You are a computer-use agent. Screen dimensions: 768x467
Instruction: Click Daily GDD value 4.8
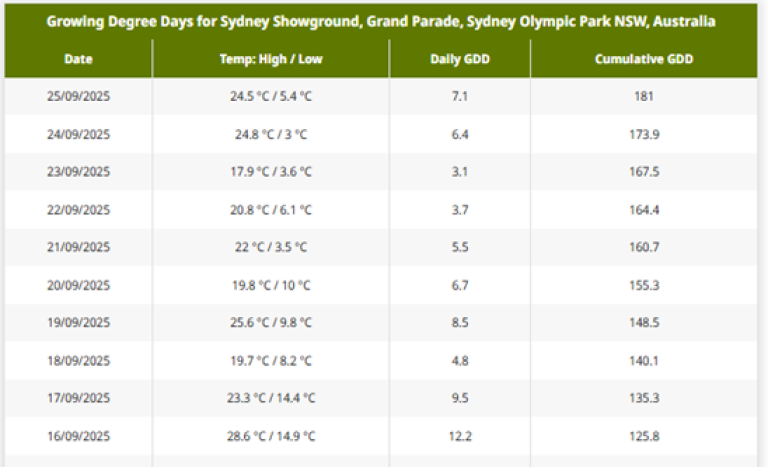point(460,361)
